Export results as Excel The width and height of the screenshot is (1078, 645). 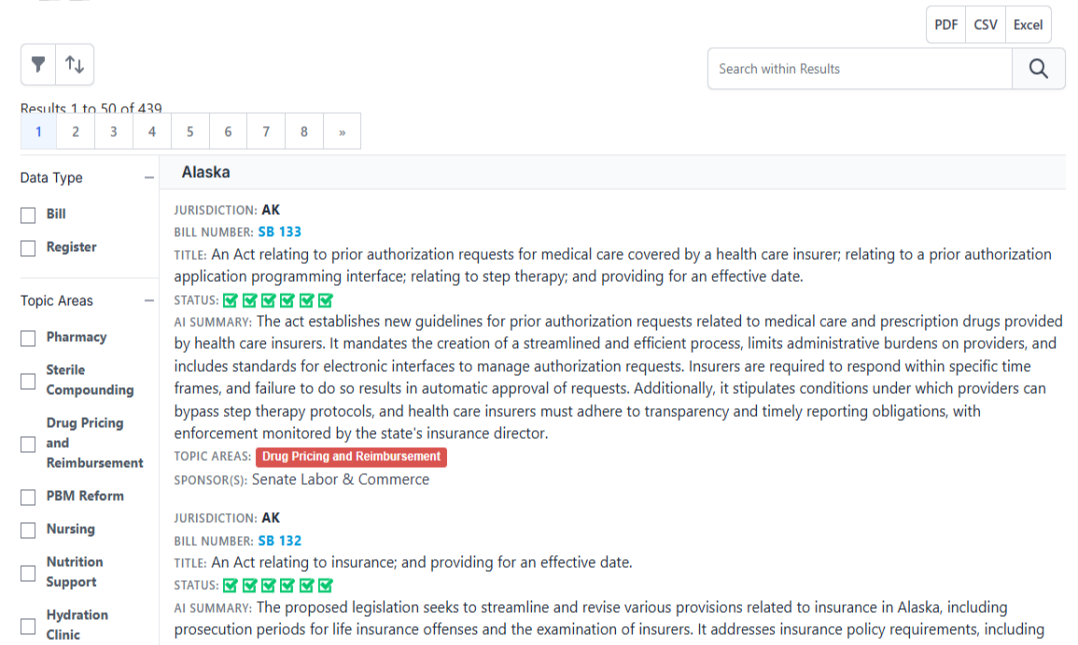[x=1028, y=24]
